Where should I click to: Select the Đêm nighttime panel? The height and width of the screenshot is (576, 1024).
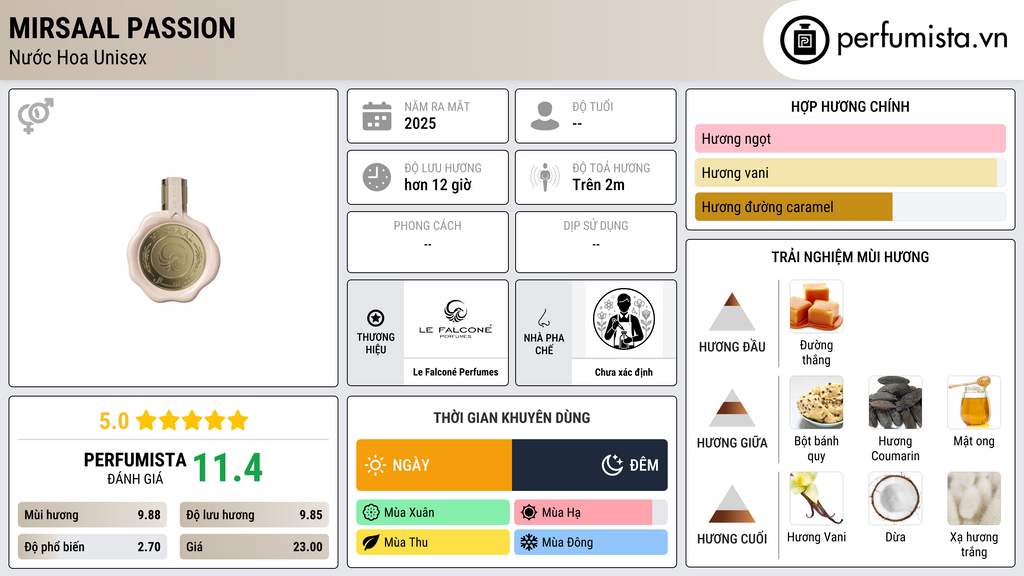click(x=590, y=465)
